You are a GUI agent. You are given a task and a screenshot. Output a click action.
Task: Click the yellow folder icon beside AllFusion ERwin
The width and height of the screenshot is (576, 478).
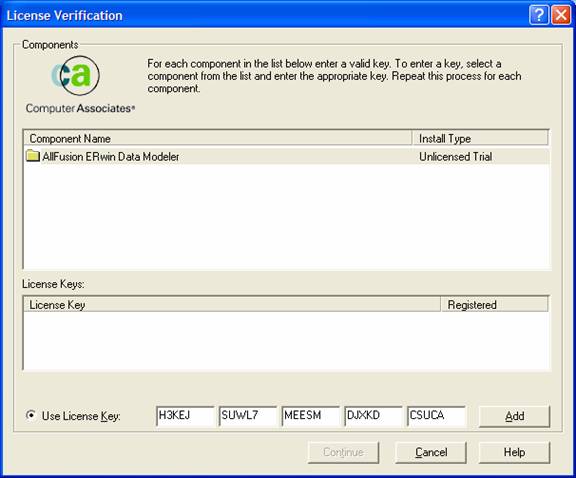point(33,156)
